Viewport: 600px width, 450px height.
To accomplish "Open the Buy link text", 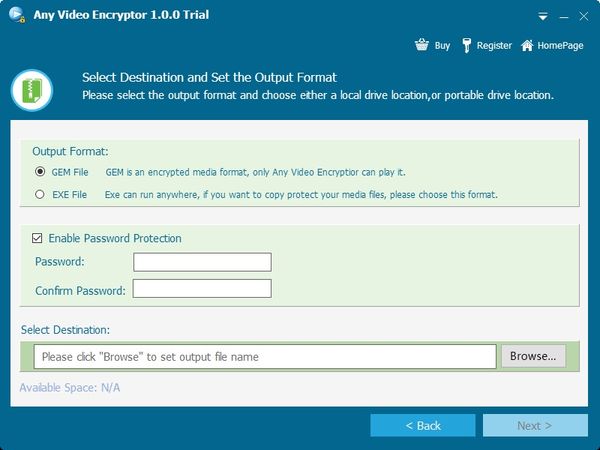I will [442, 46].
